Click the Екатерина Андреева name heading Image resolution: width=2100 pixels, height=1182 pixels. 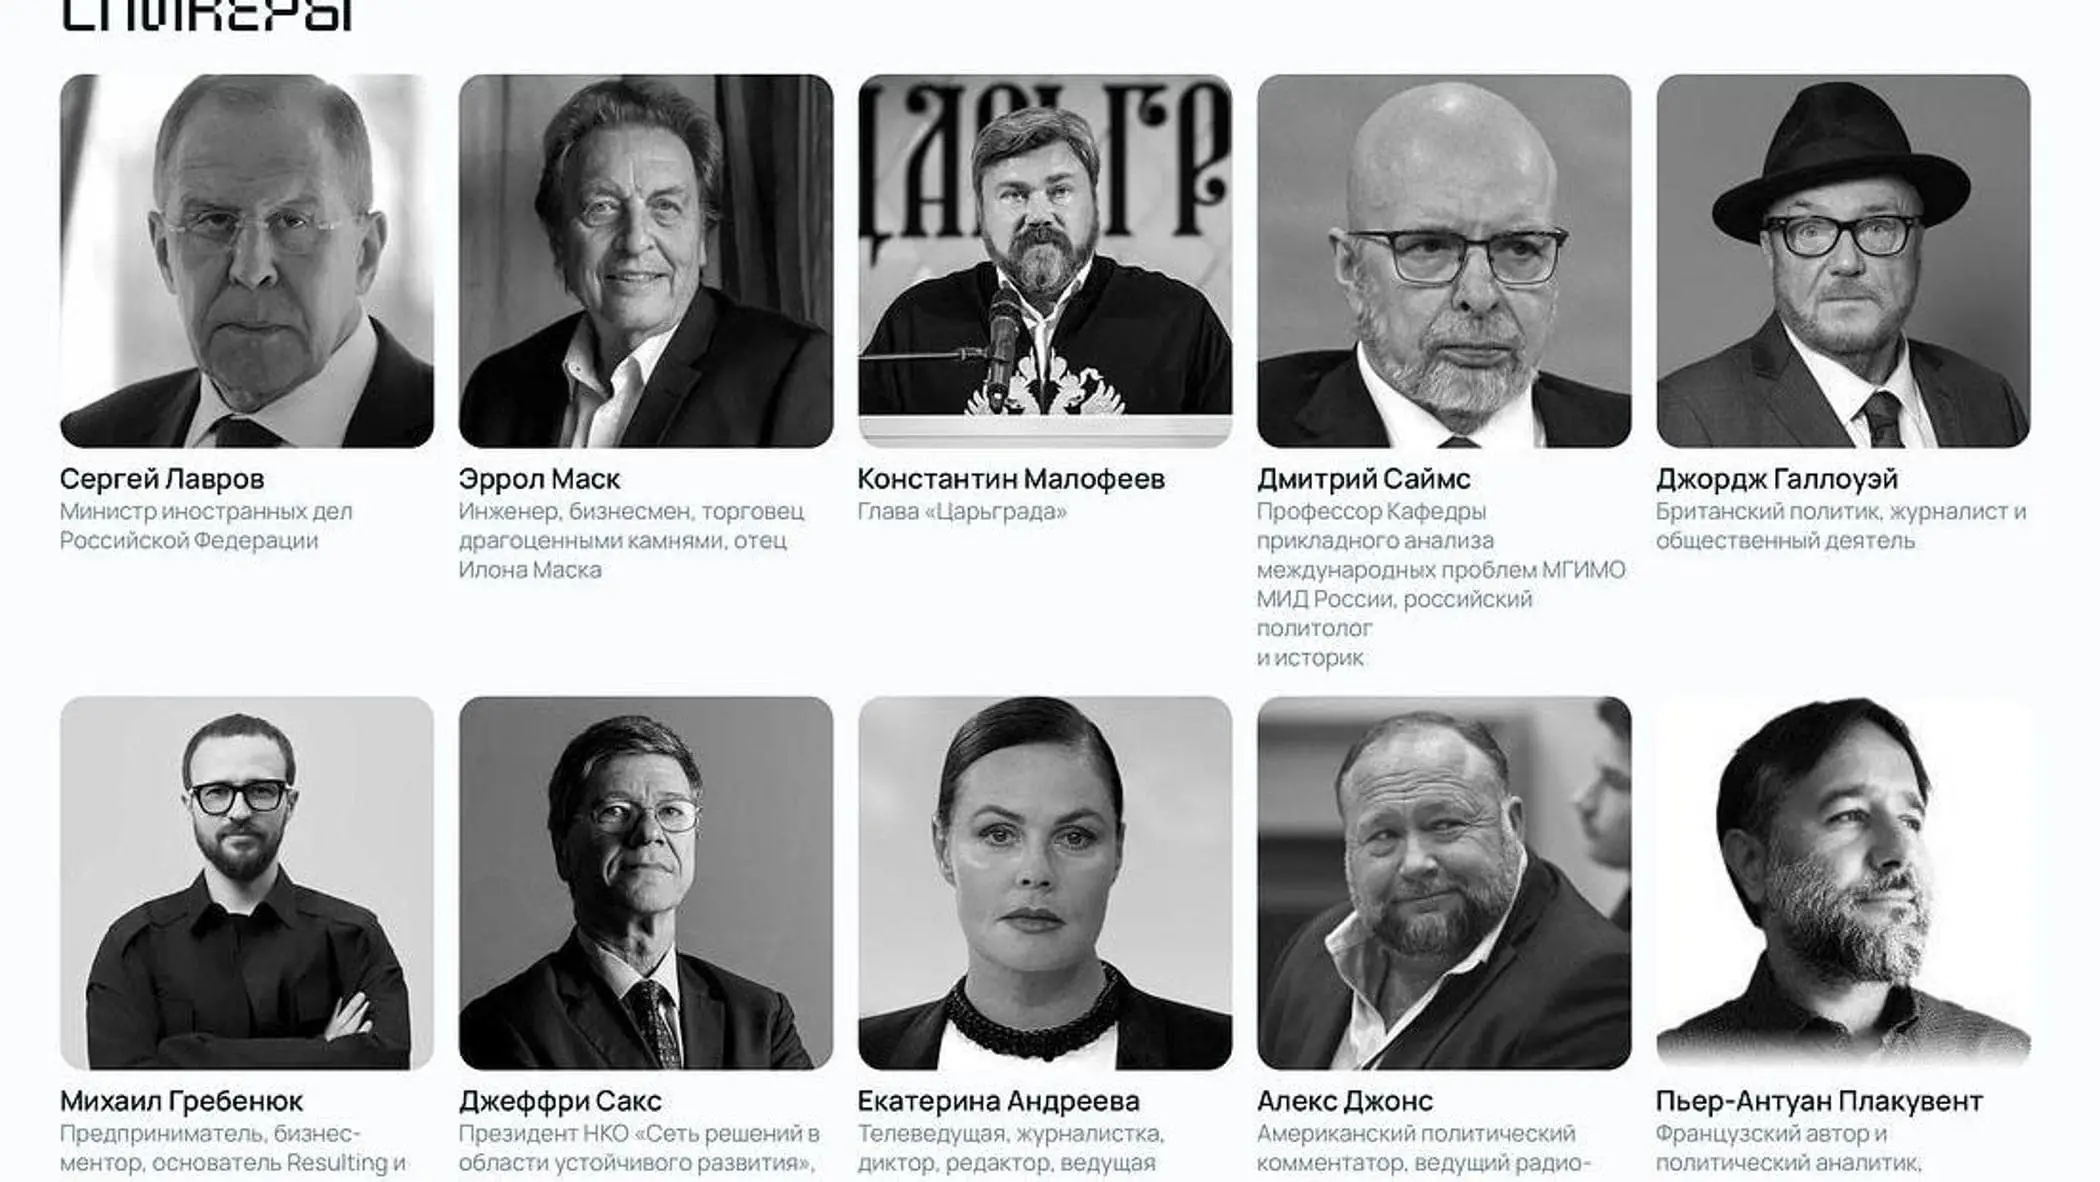[999, 1101]
